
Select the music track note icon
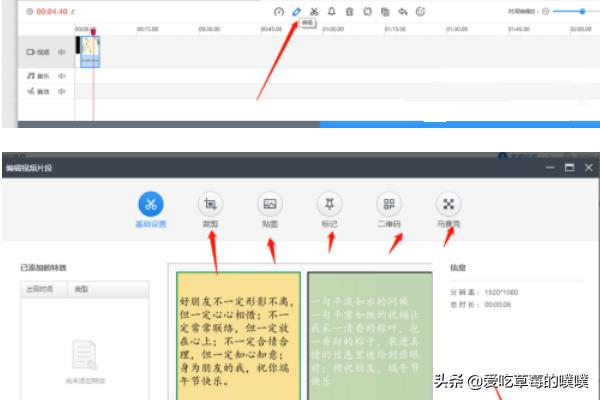(31, 76)
